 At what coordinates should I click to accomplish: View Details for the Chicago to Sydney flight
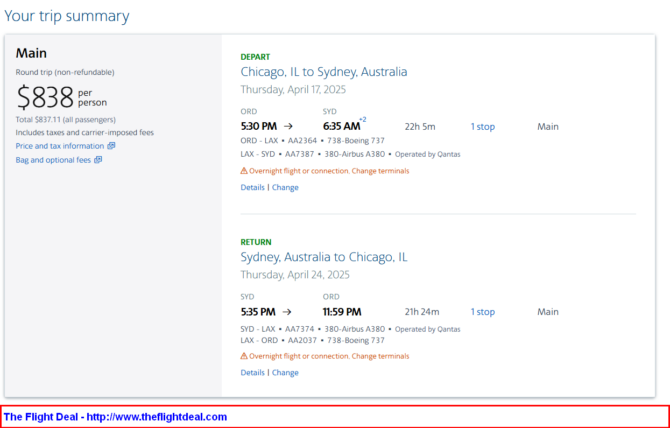coord(253,188)
